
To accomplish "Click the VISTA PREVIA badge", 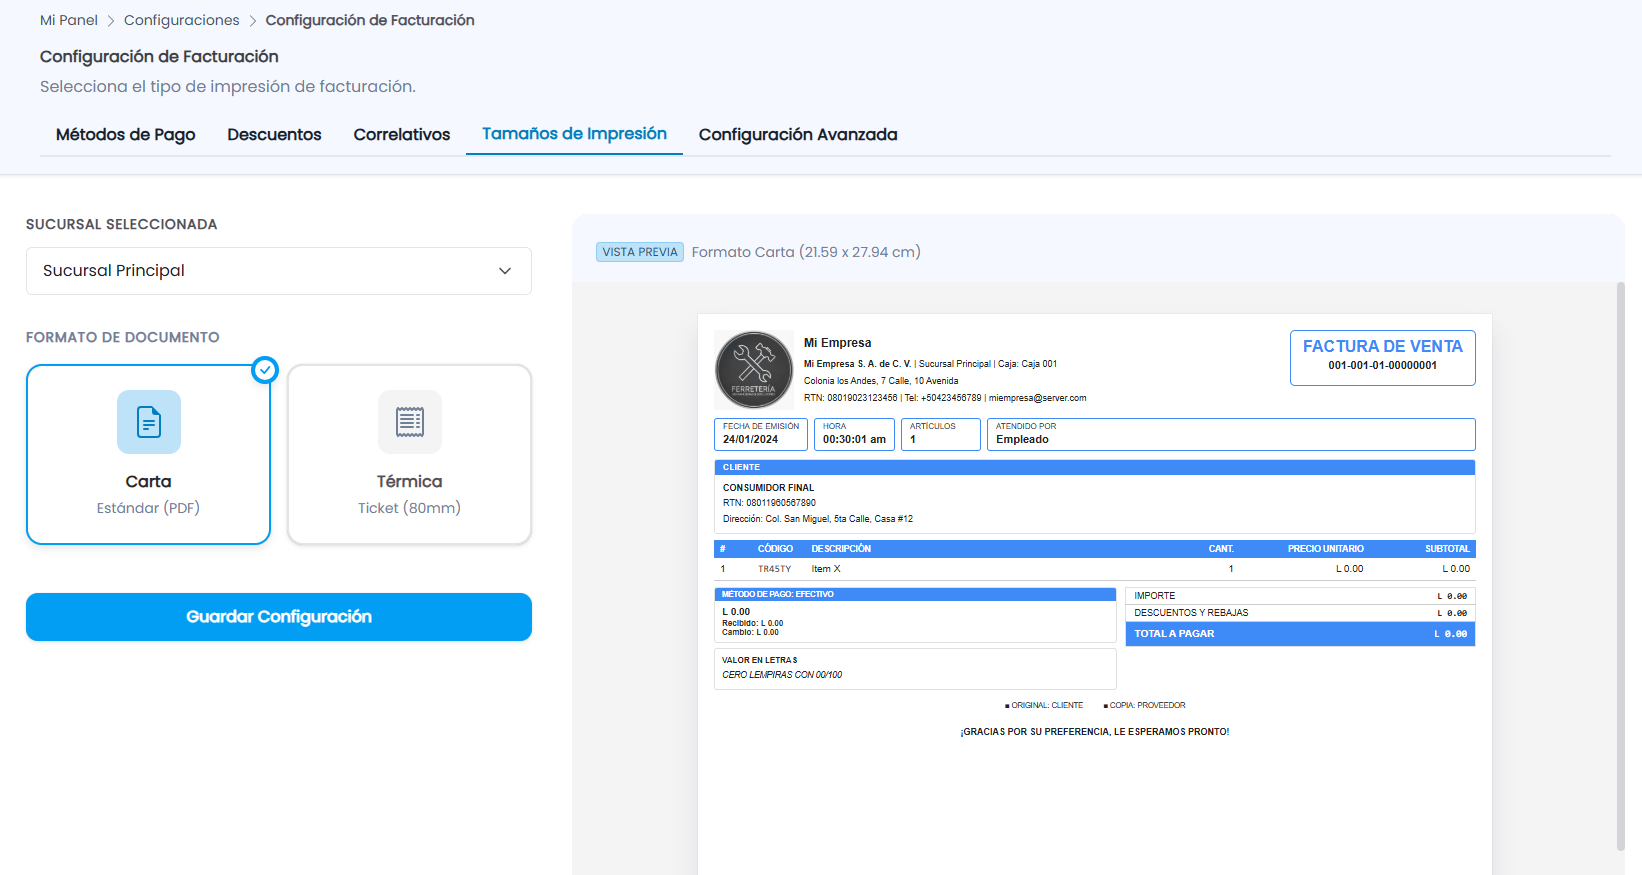I will coord(640,252).
